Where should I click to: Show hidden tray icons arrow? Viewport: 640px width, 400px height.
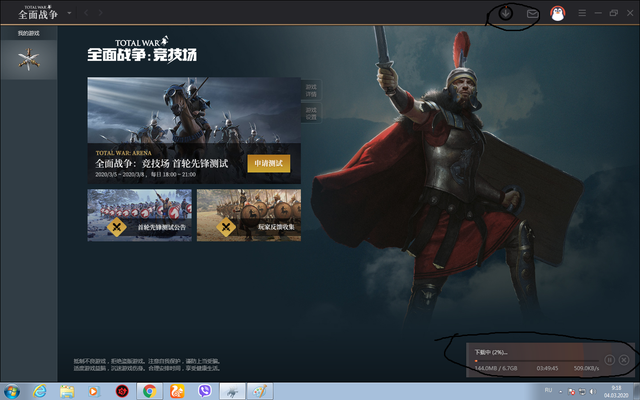(560, 392)
